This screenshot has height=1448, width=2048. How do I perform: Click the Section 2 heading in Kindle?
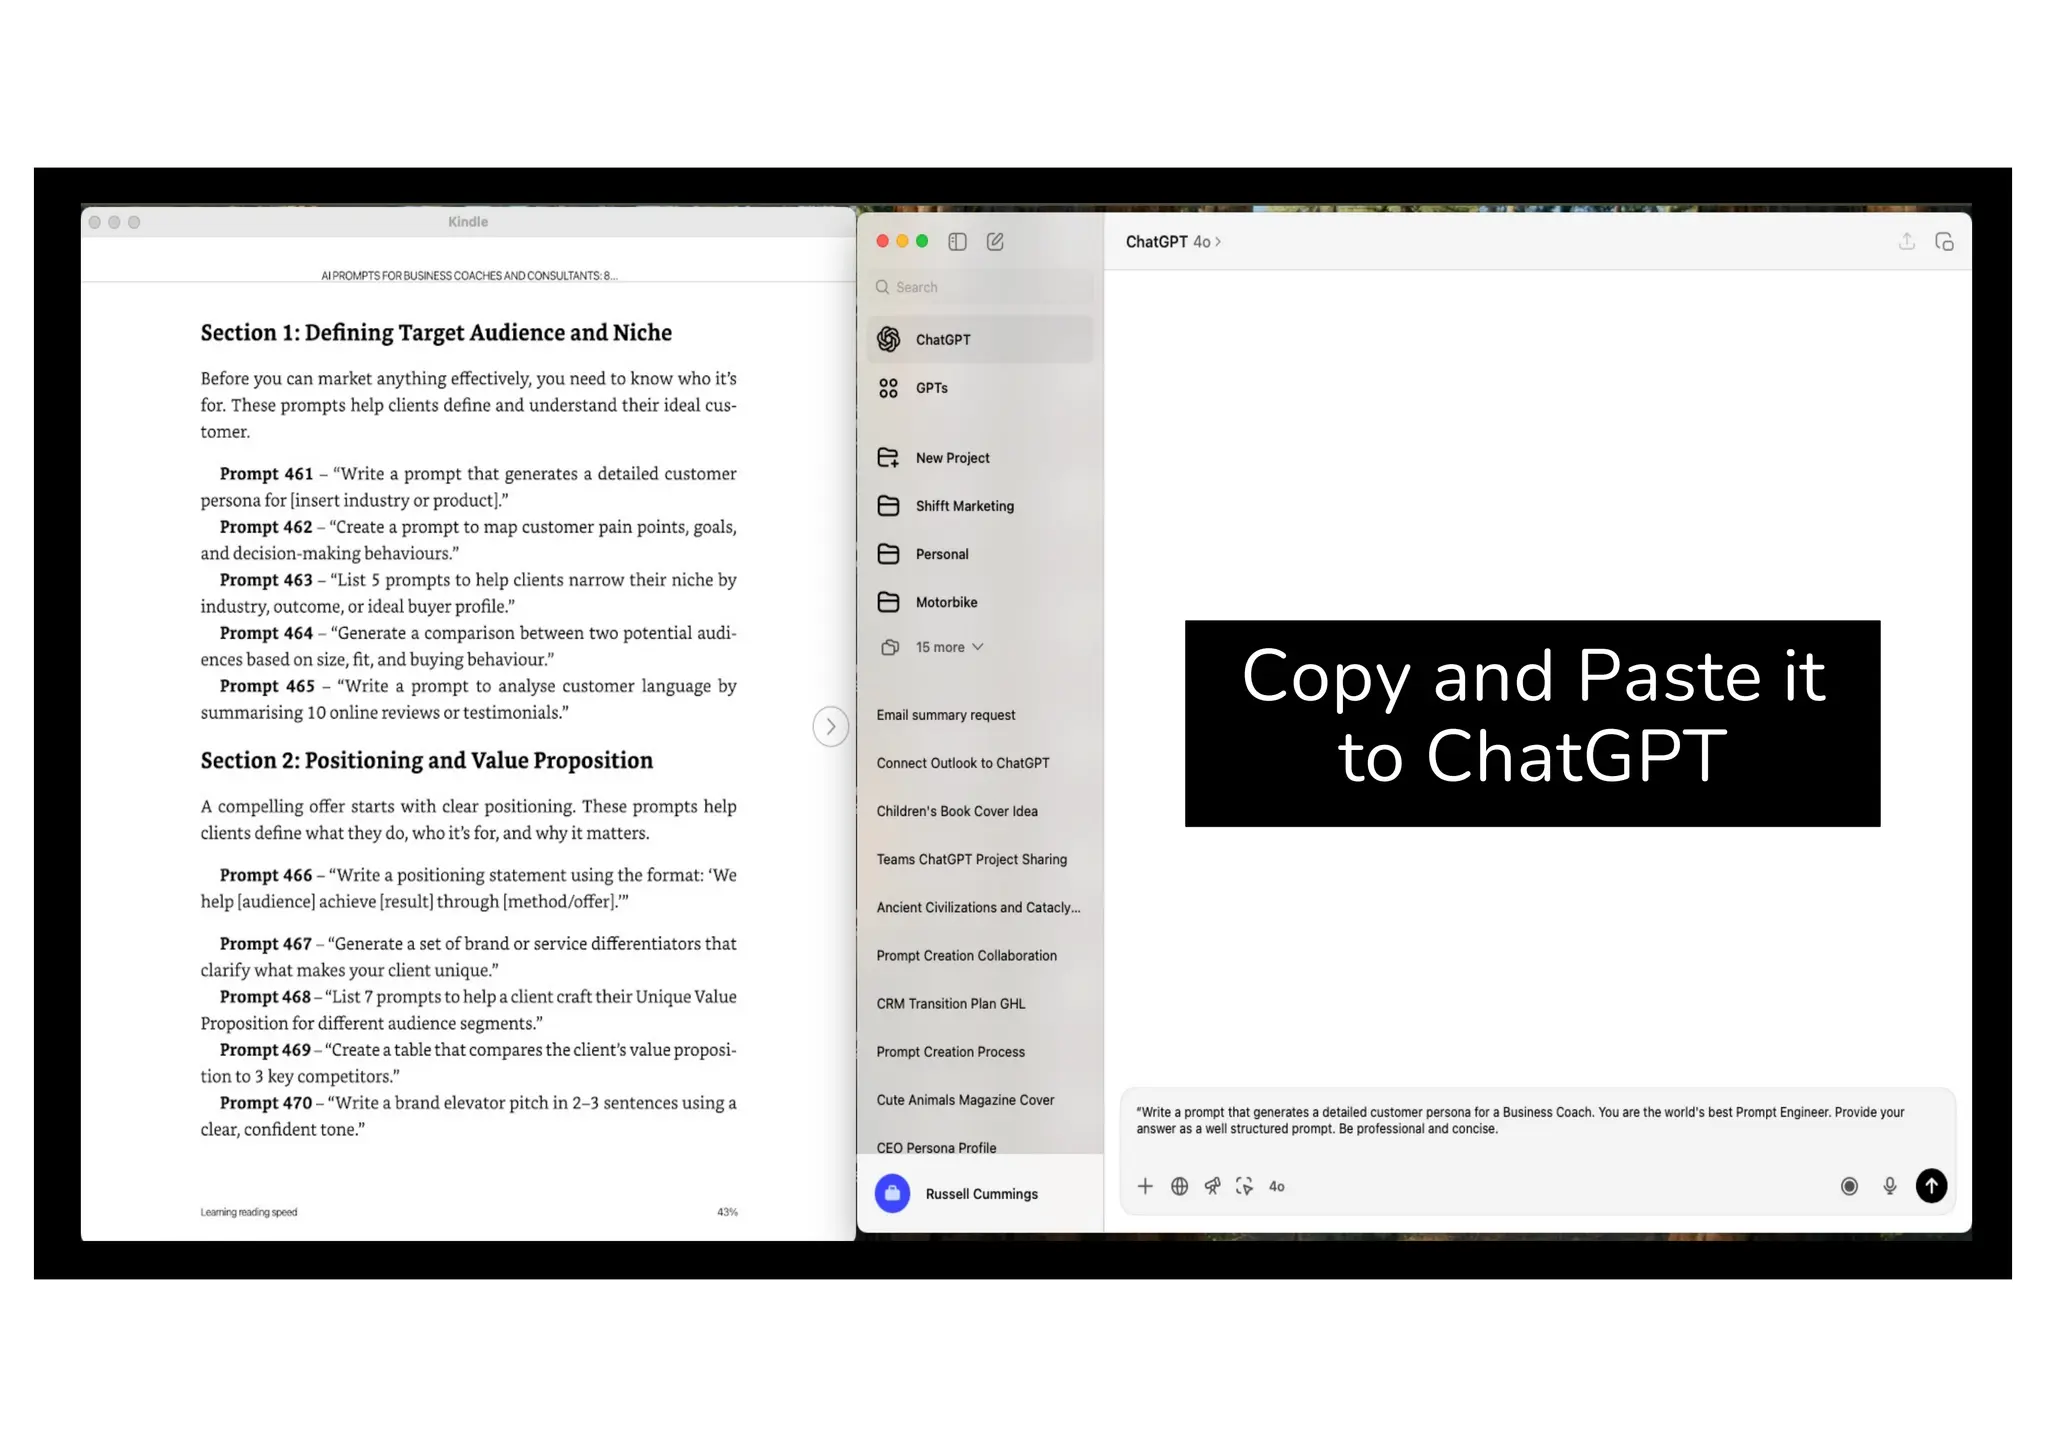[x=427, y=761]
